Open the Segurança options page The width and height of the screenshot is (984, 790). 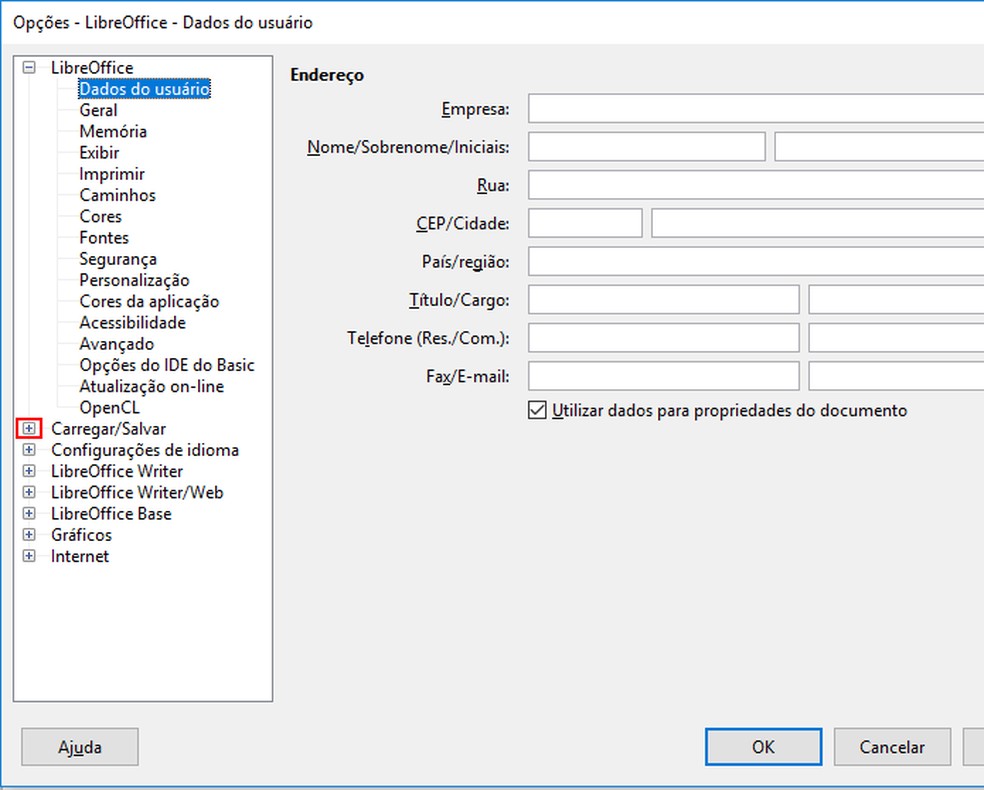click(x=118, y=259)
